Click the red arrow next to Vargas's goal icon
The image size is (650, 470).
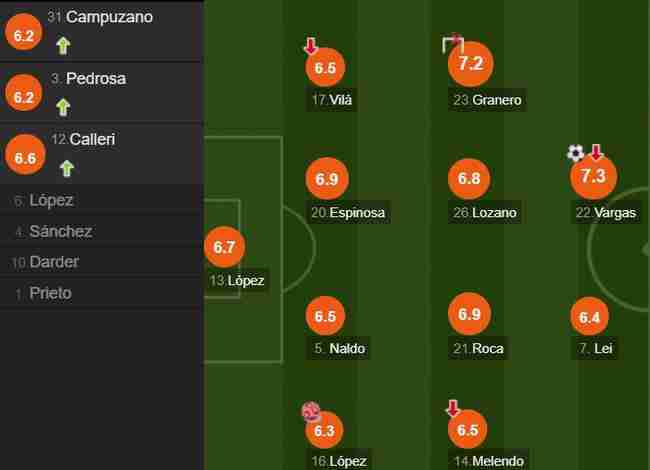pyautogui.click(x=596, y=152)
